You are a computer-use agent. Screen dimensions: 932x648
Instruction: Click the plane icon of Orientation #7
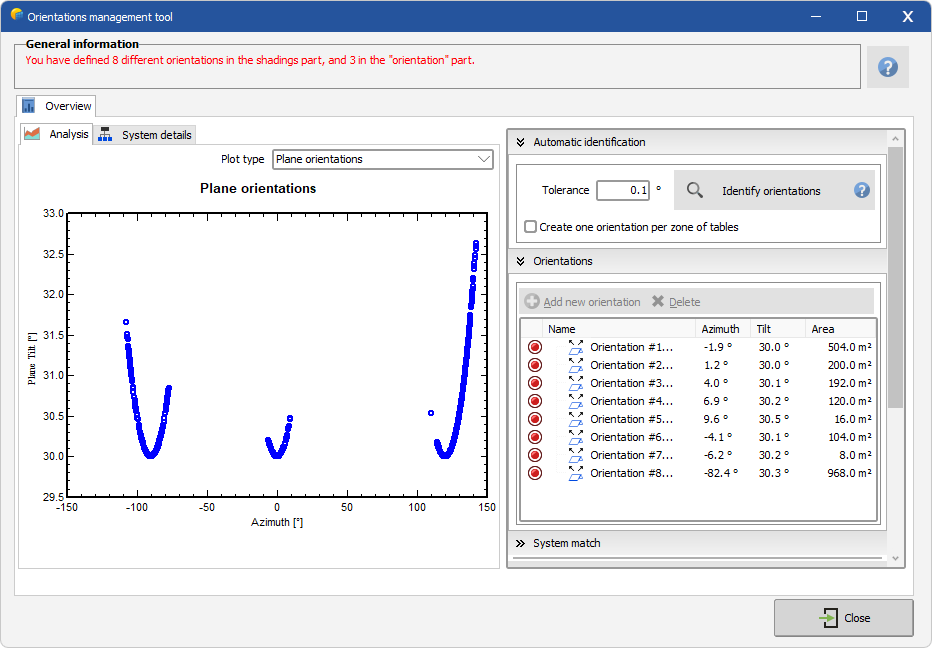click(576, 455)
